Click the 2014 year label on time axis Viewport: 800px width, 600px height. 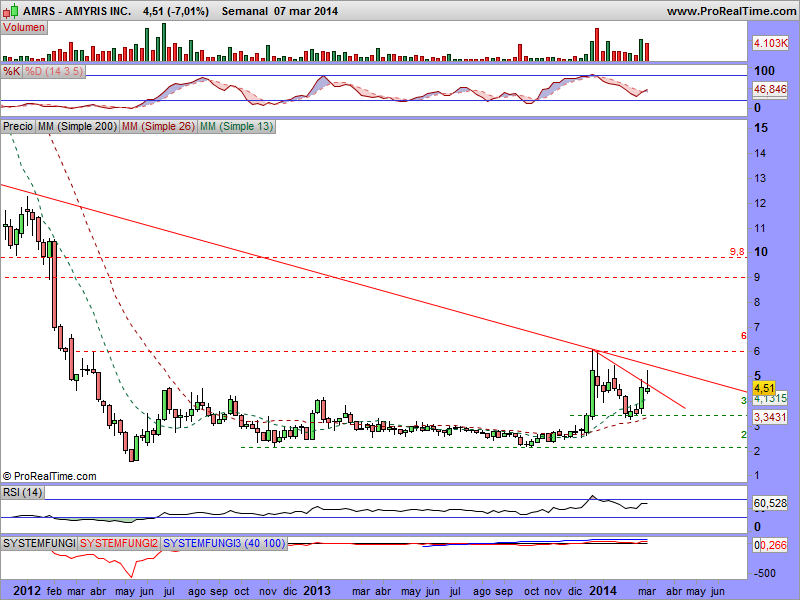coord(603,591)
